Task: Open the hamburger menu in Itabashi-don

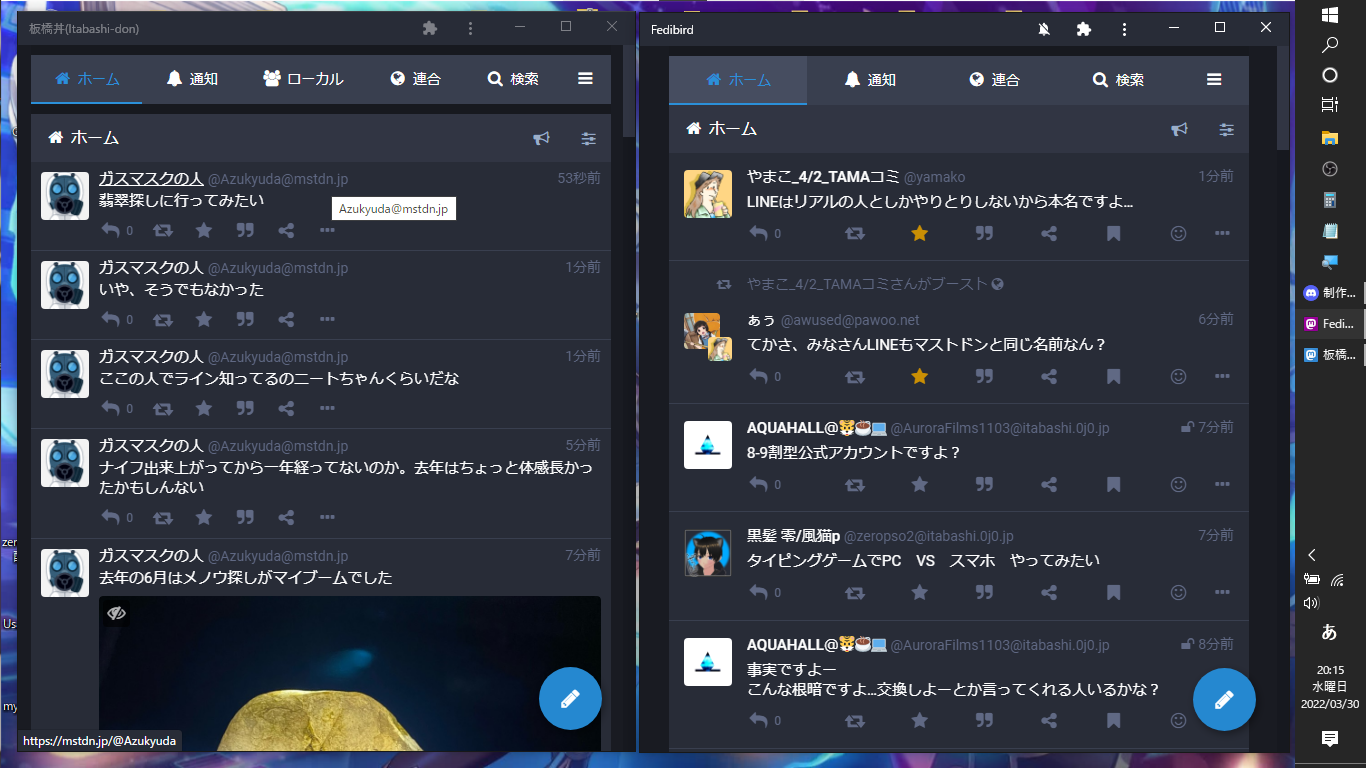Action: click(x=586, y=79)
